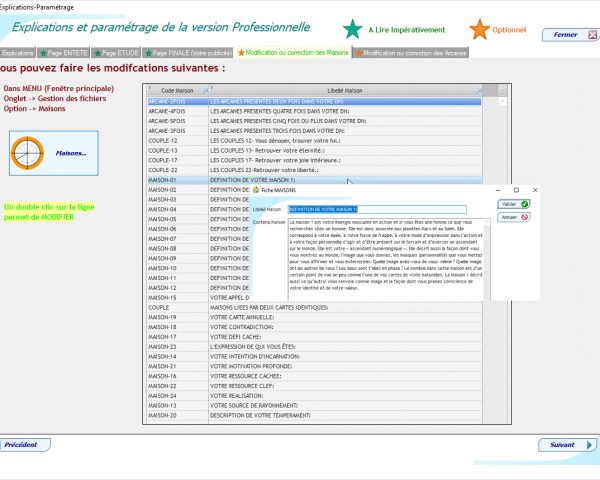
Task: Select the MAISON-22 row
Action: 314,386
